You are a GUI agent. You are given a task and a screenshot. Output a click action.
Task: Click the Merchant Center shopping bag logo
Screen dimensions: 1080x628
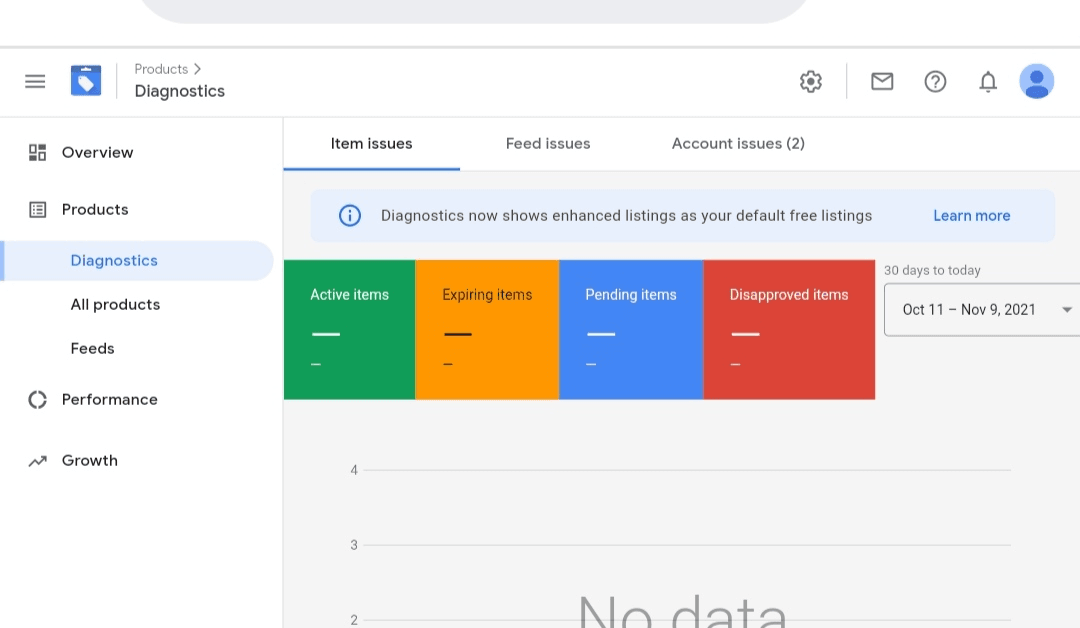(x=86, y=81)
